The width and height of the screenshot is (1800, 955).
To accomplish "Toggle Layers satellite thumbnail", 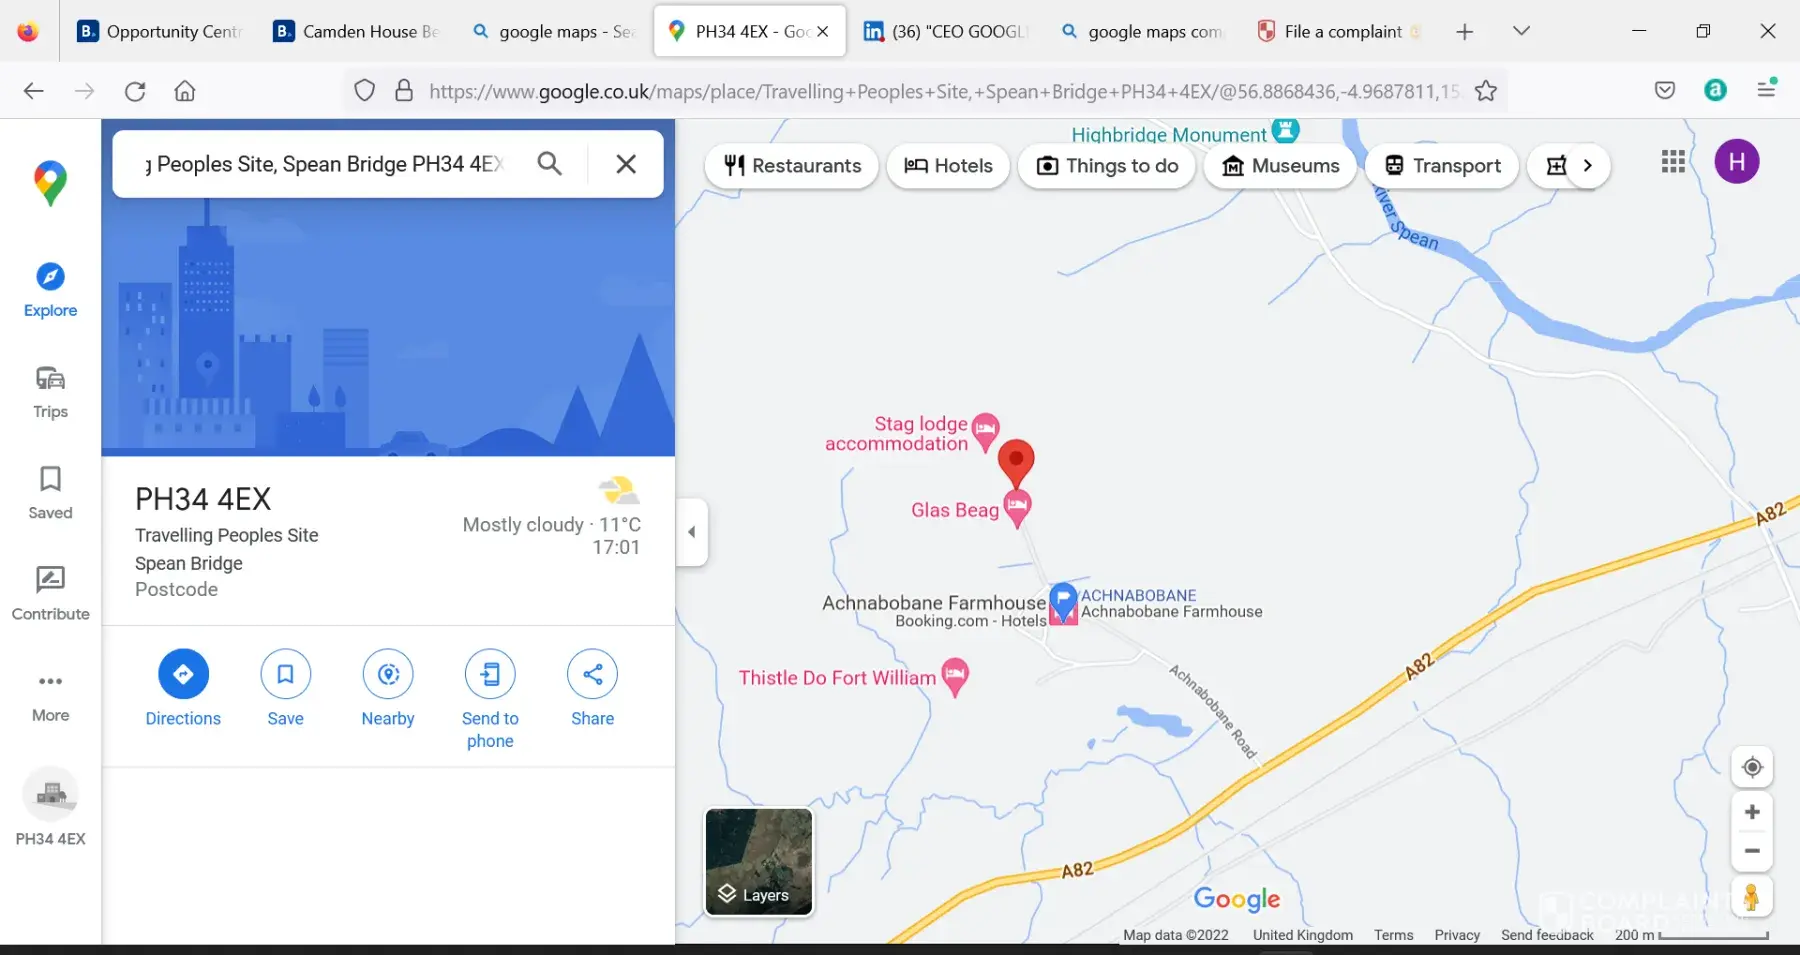I will pos(759,862).
